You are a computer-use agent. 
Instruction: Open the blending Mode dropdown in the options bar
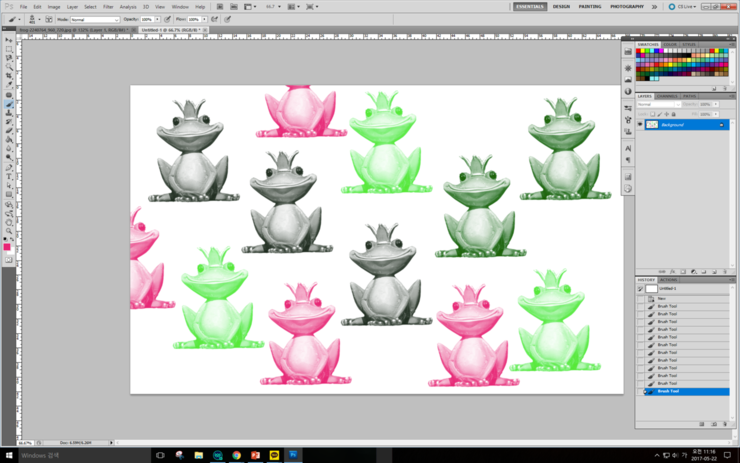click(x=95, y=19)
